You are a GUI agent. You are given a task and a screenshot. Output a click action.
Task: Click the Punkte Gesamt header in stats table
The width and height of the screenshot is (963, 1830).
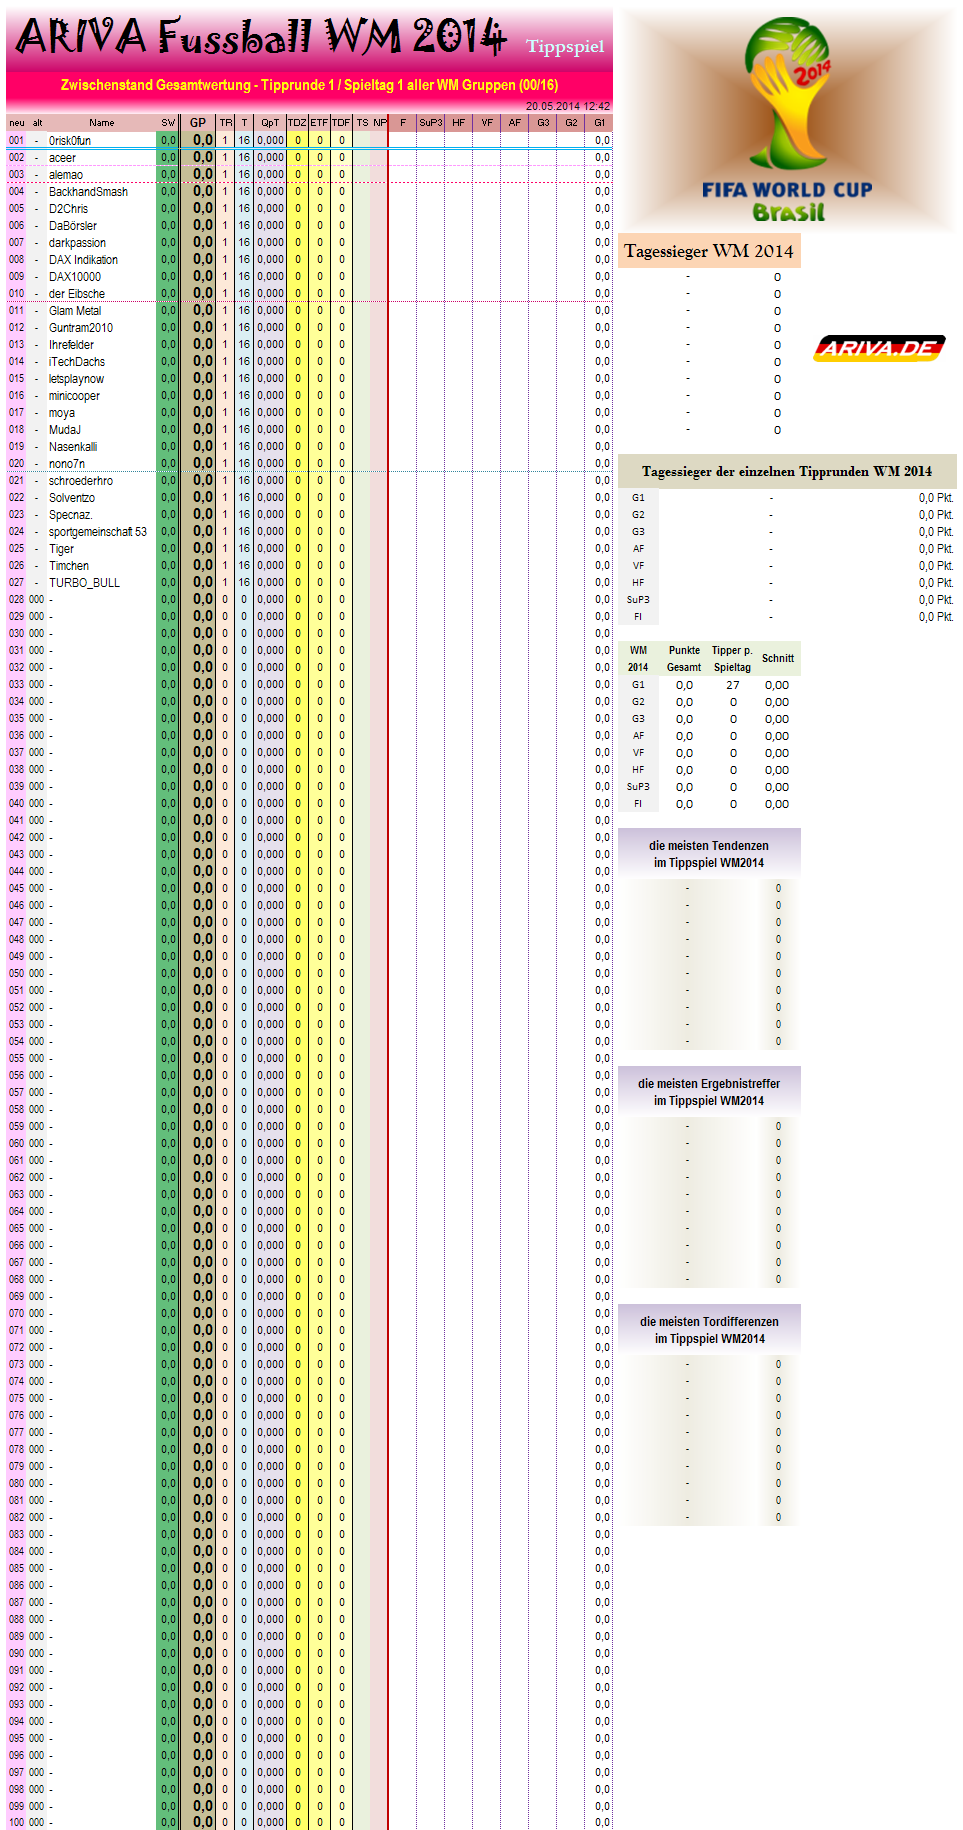(684, 658)
